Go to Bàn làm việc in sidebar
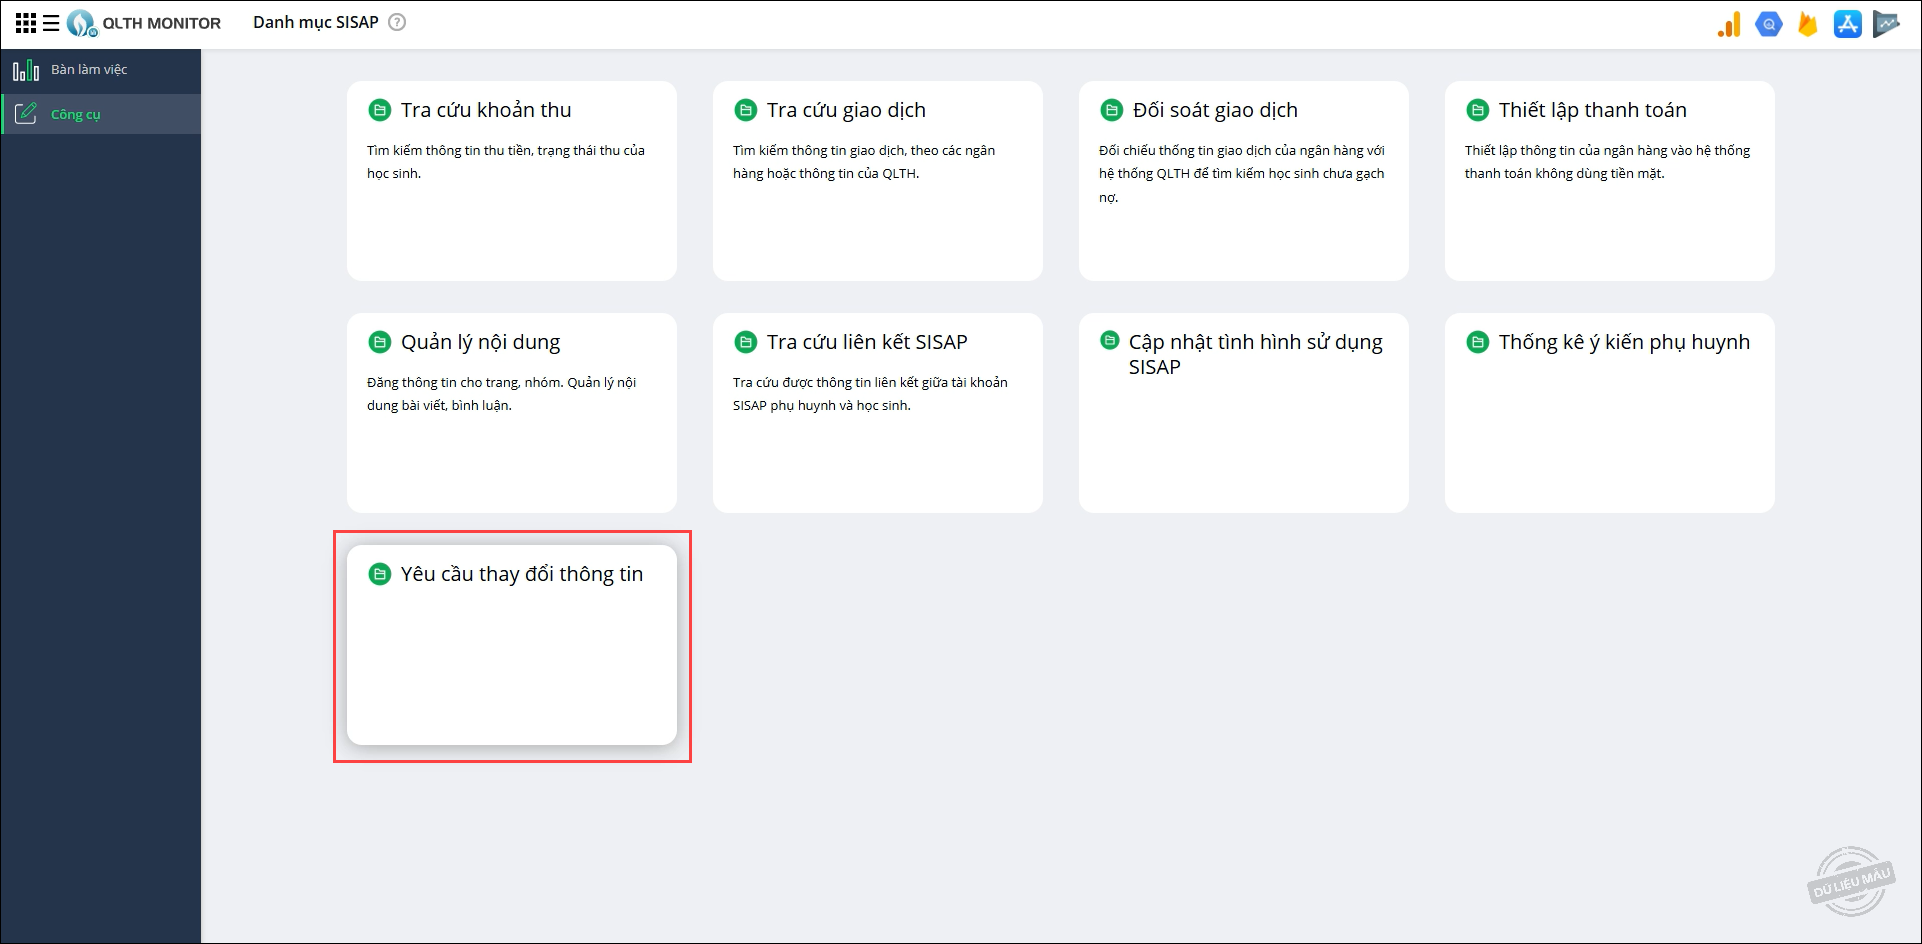 pos(89,70)
